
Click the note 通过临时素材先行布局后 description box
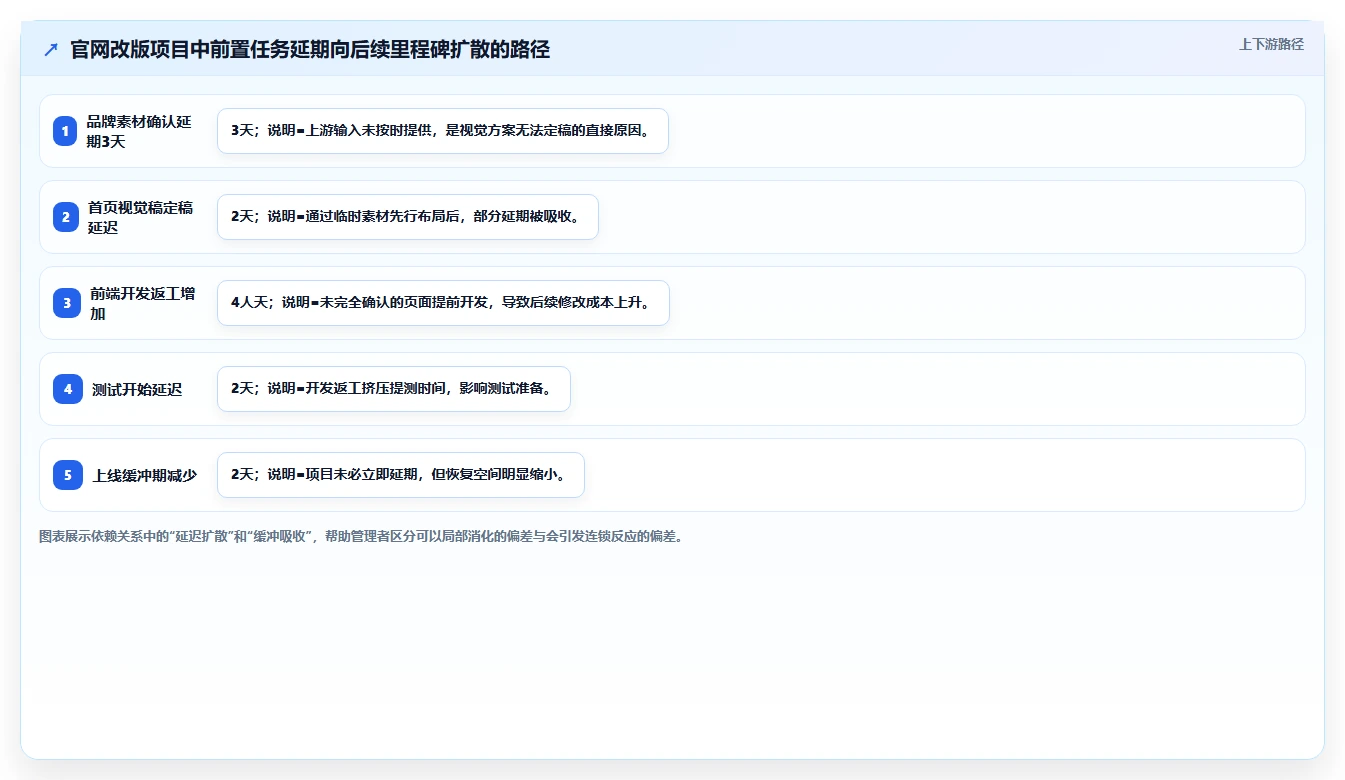point(407,217)
